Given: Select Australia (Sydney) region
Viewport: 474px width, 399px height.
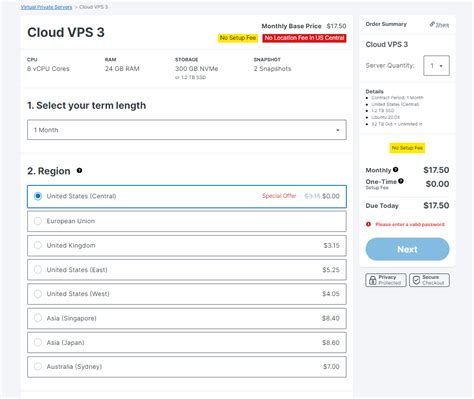Looking at the screenshot, I should (187, 367).
